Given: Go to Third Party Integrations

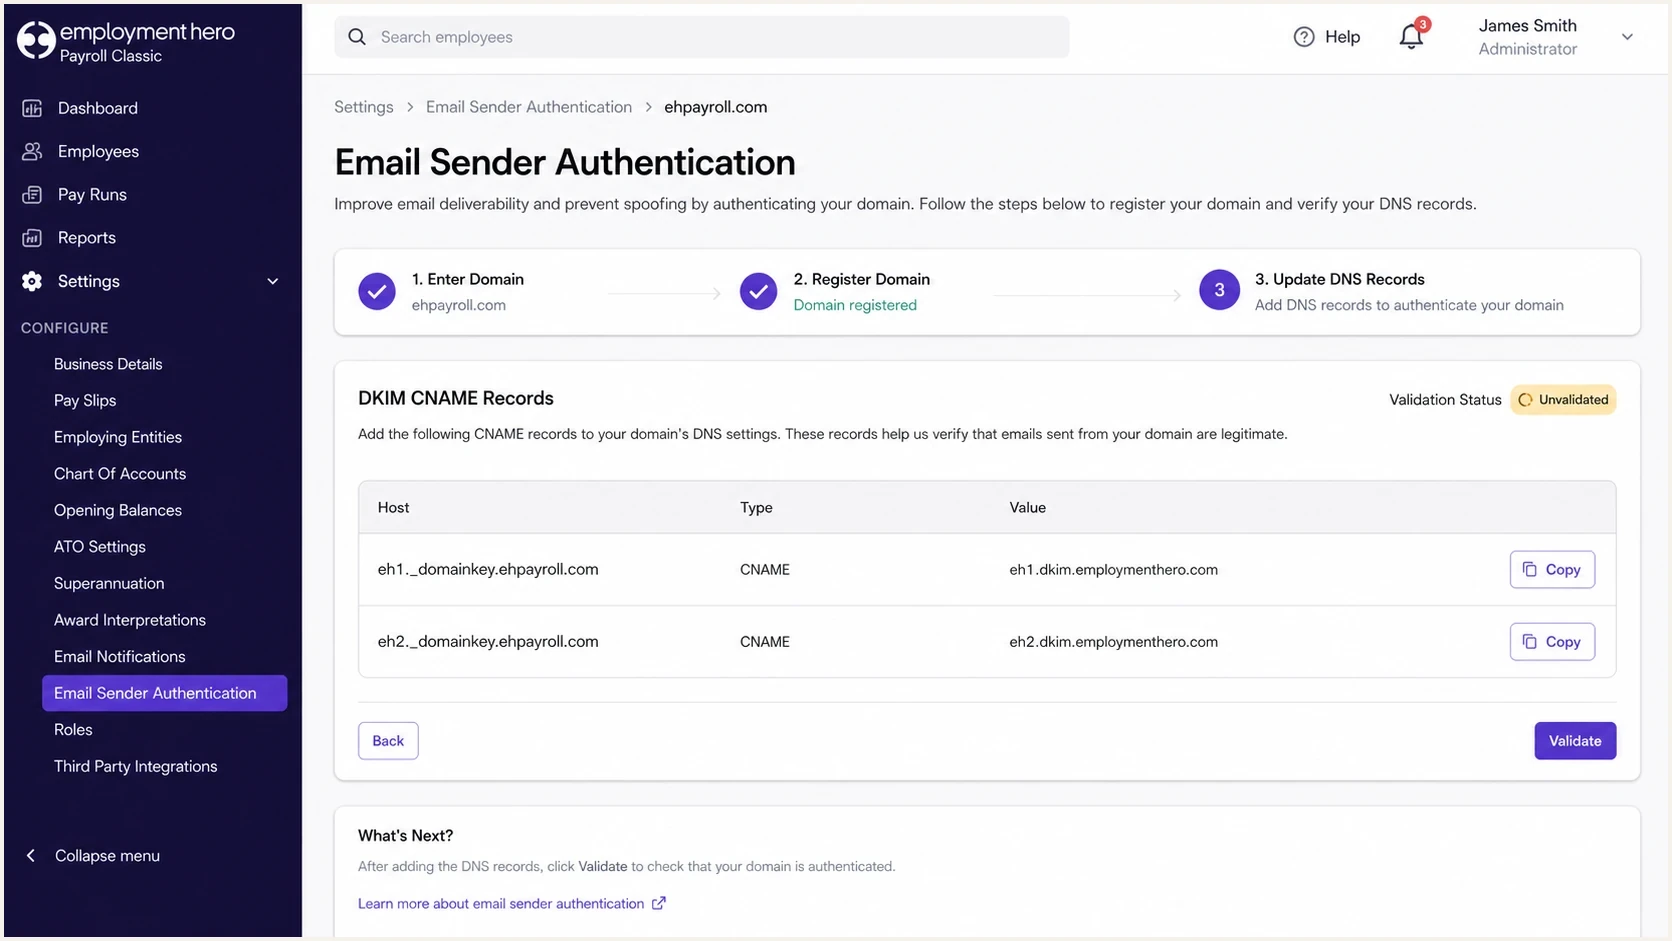Looking at the screenshot, I should tap(136, 766).
